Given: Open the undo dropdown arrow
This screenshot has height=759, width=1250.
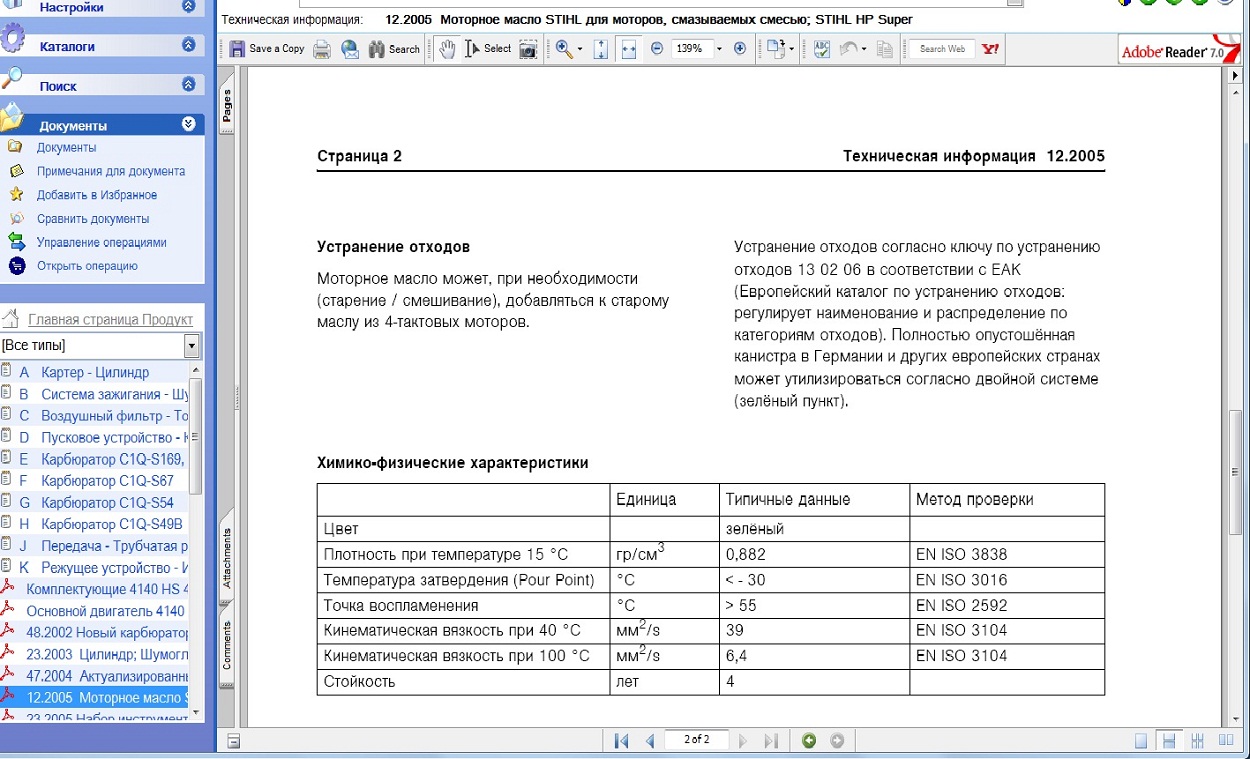Looking at the screenshot, I should (863, 49).
